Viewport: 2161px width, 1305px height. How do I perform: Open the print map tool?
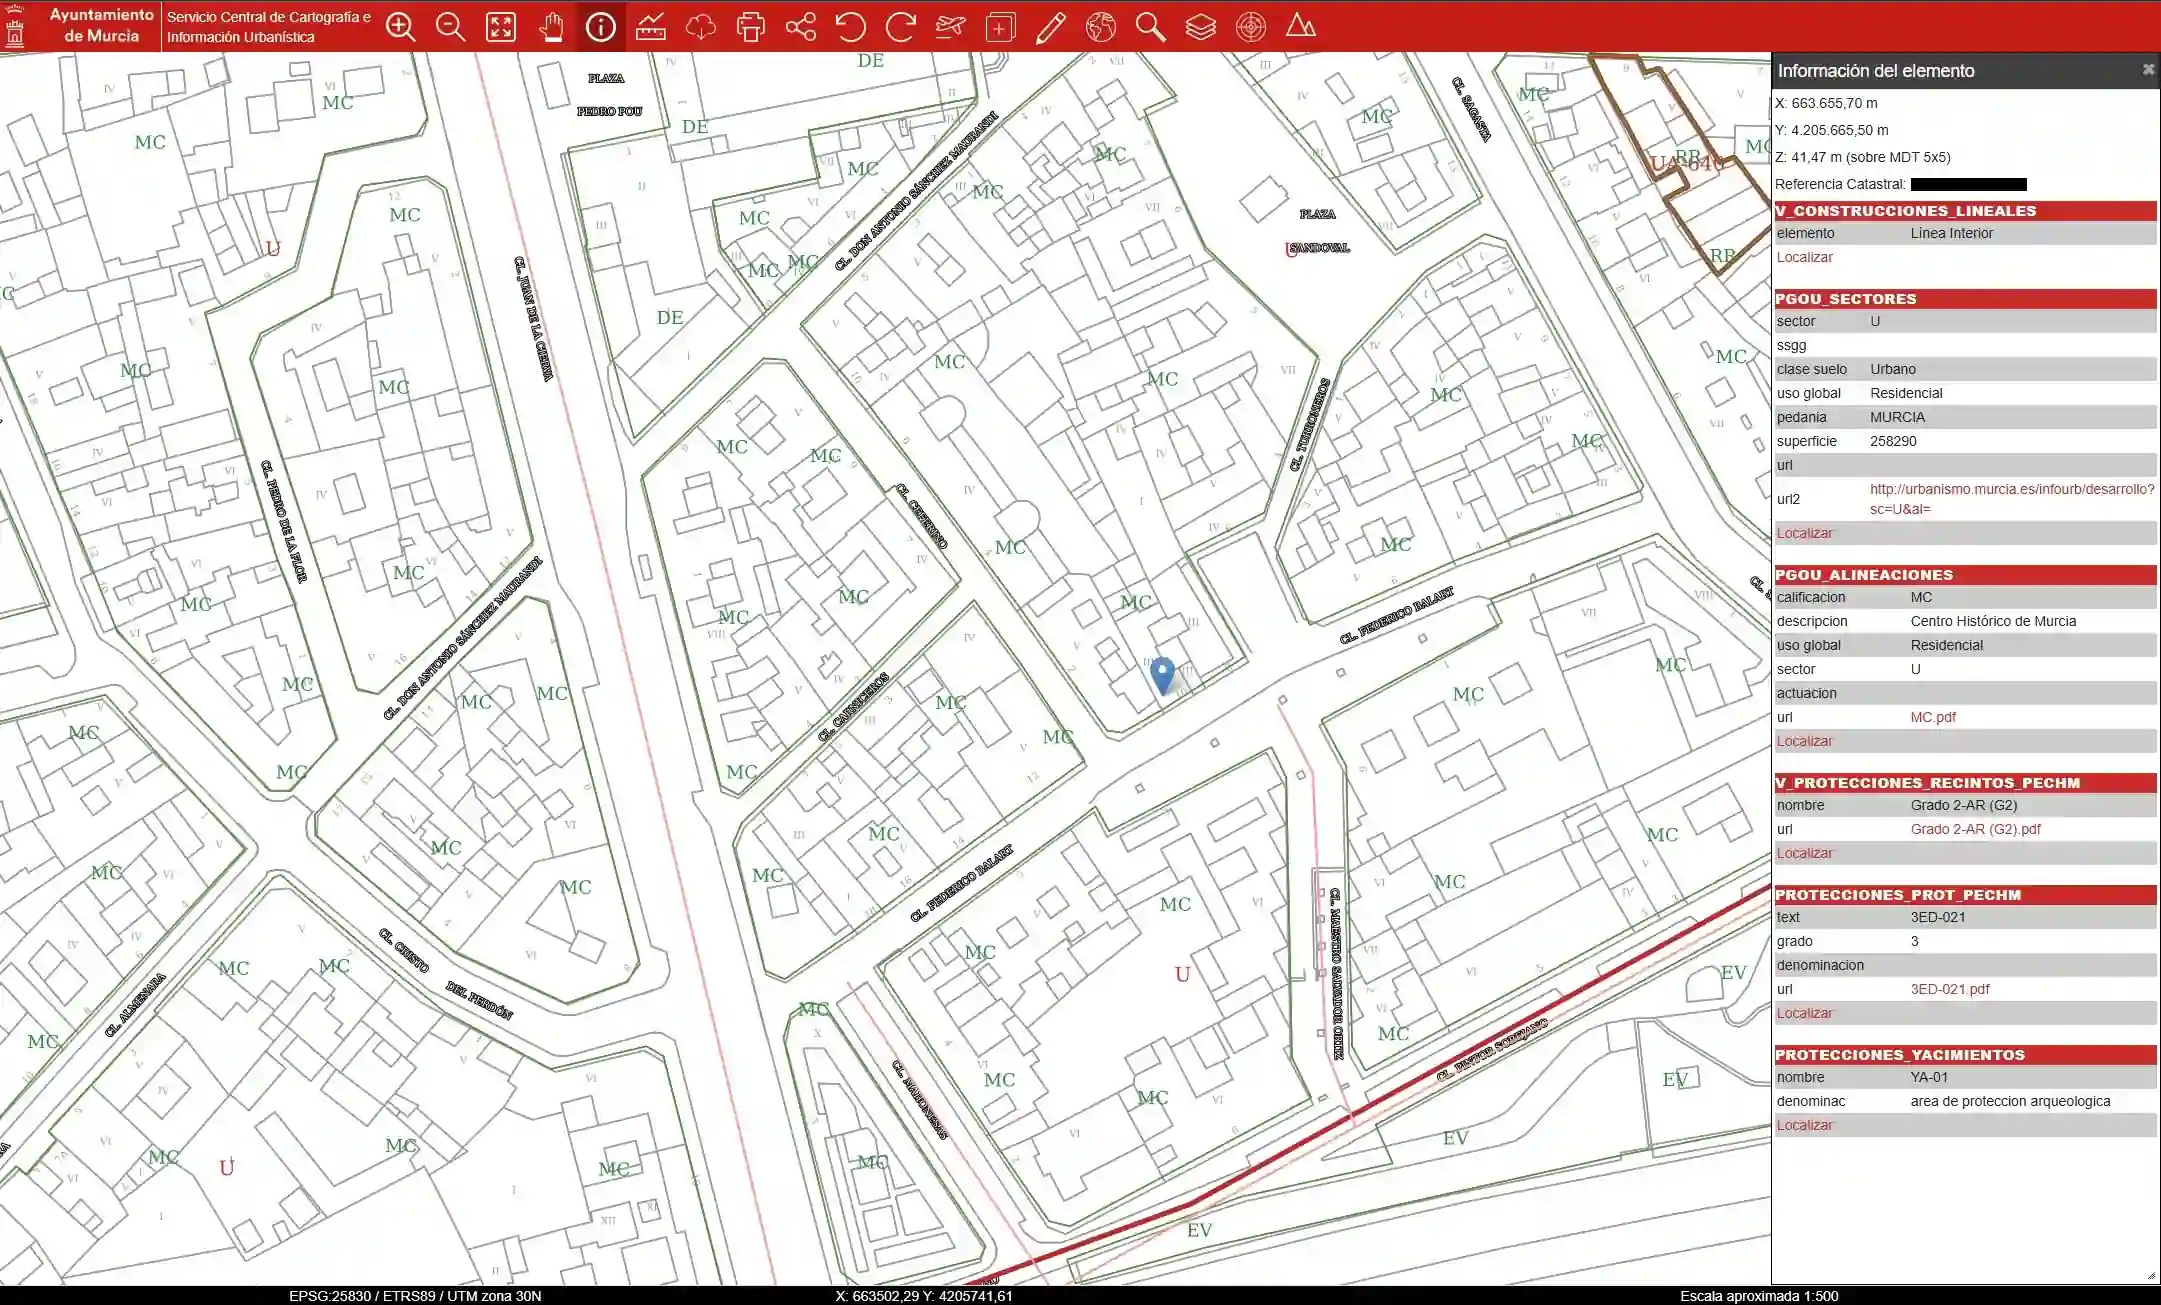pyautogui.click(x=750, y=27)
